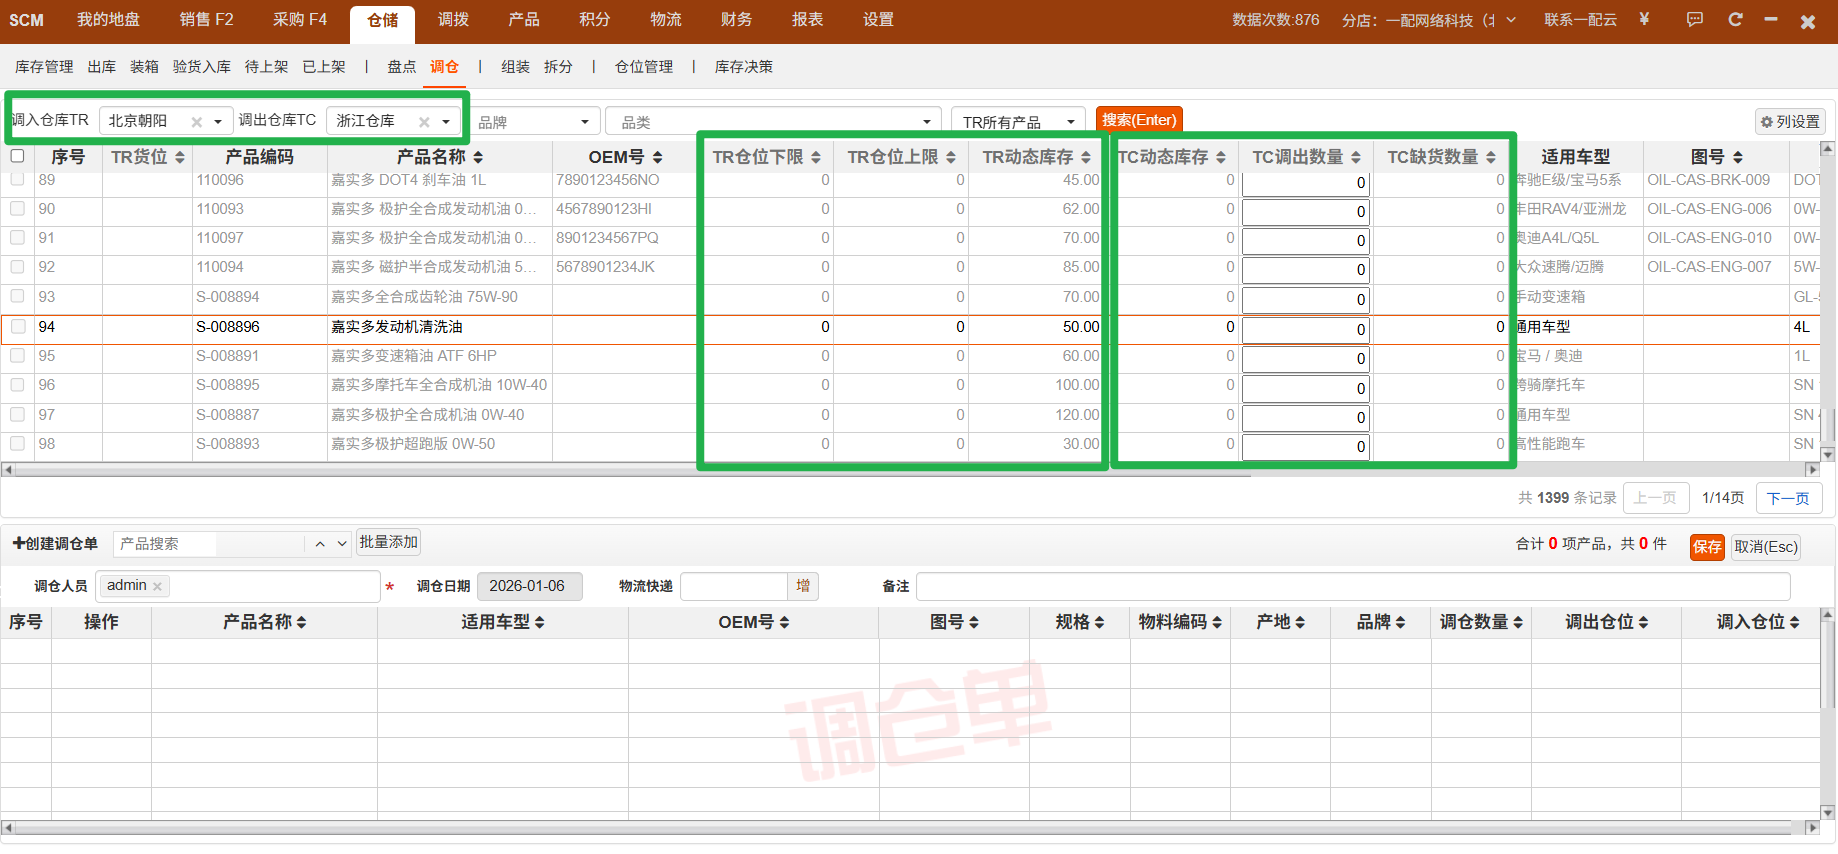Open the 盘点 submenu item
This screenshot has width=1838, height=854.
pyautogui.click(x=401, y=67)
